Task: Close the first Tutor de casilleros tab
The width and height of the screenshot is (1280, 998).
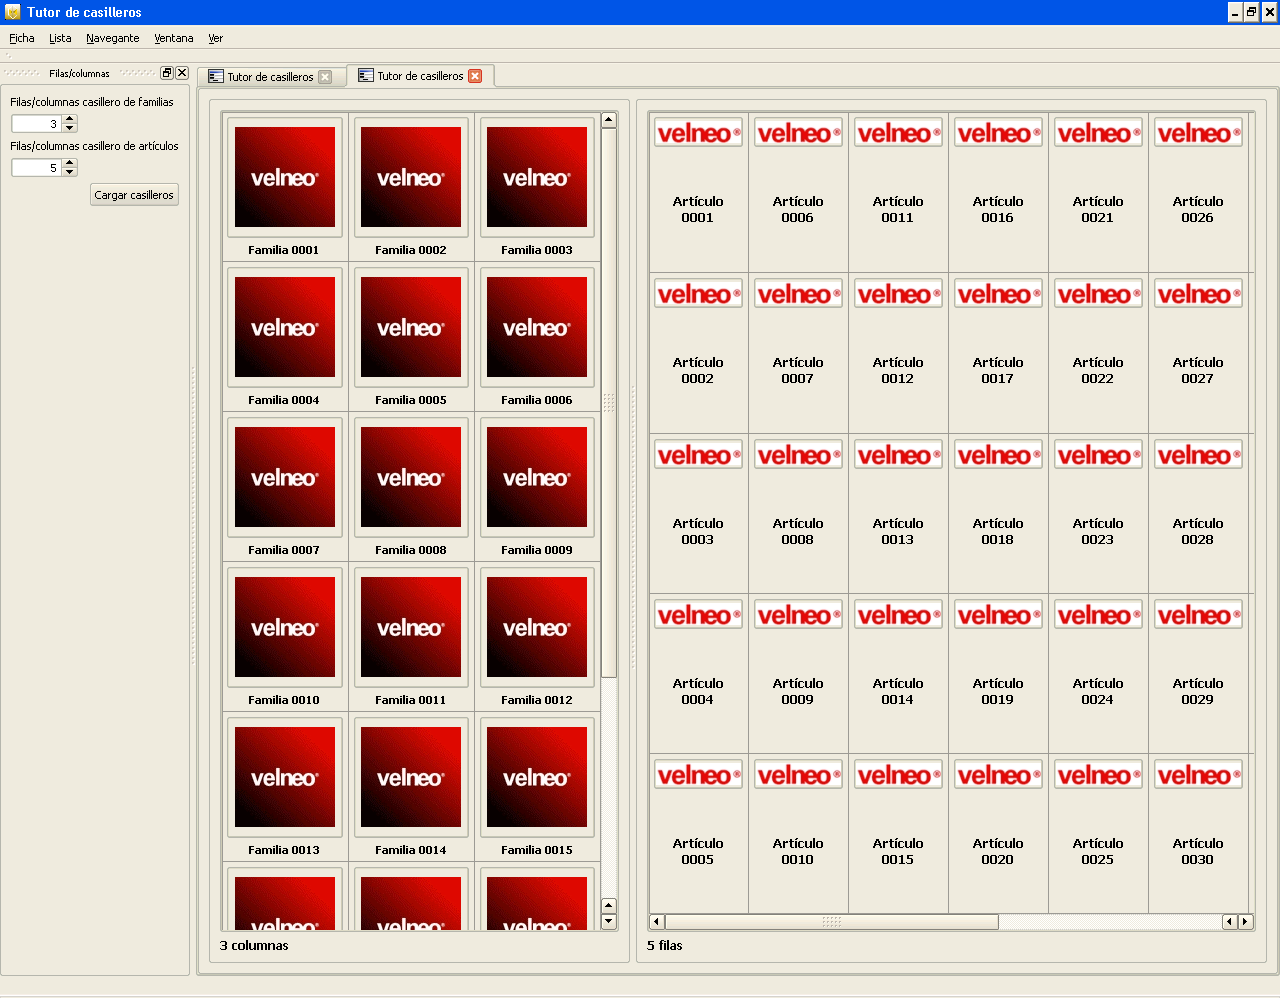Action: [325, 77]
